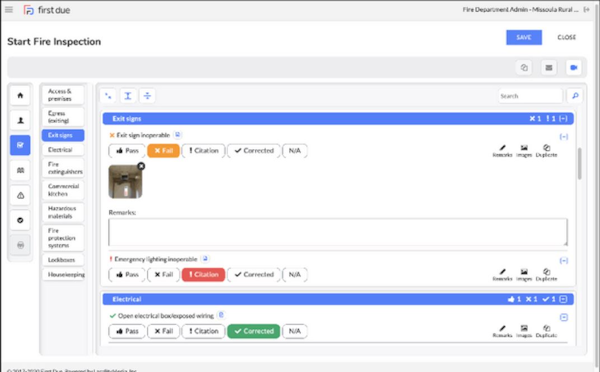Click the Search input field

pos(530,96)
